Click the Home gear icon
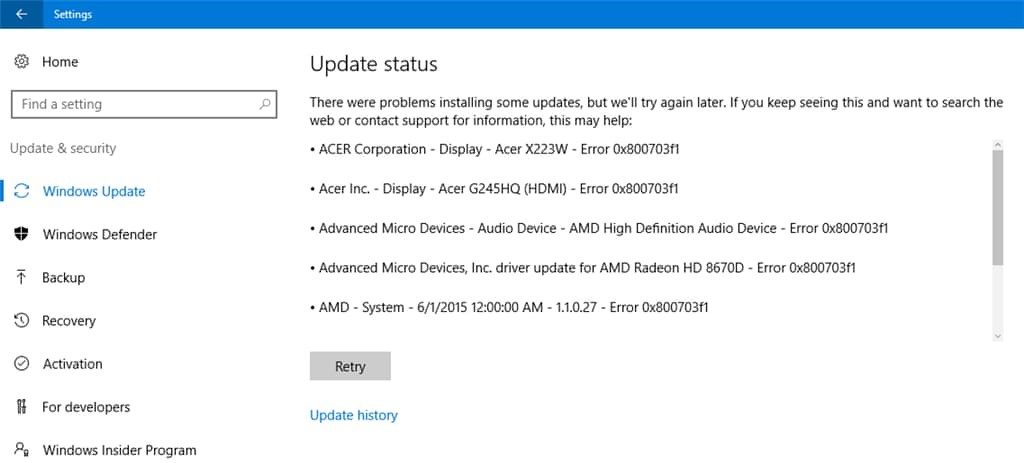Screen dimensions: 1024x463 click(21, 62)
